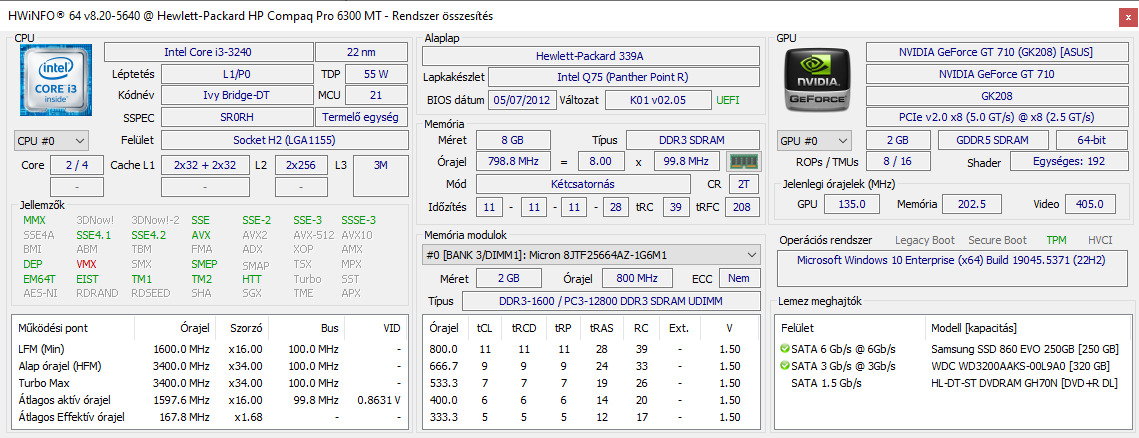1139x438 pixels.
Task: Click the Kétcsatornás mode field
Action: coord(583,184)
